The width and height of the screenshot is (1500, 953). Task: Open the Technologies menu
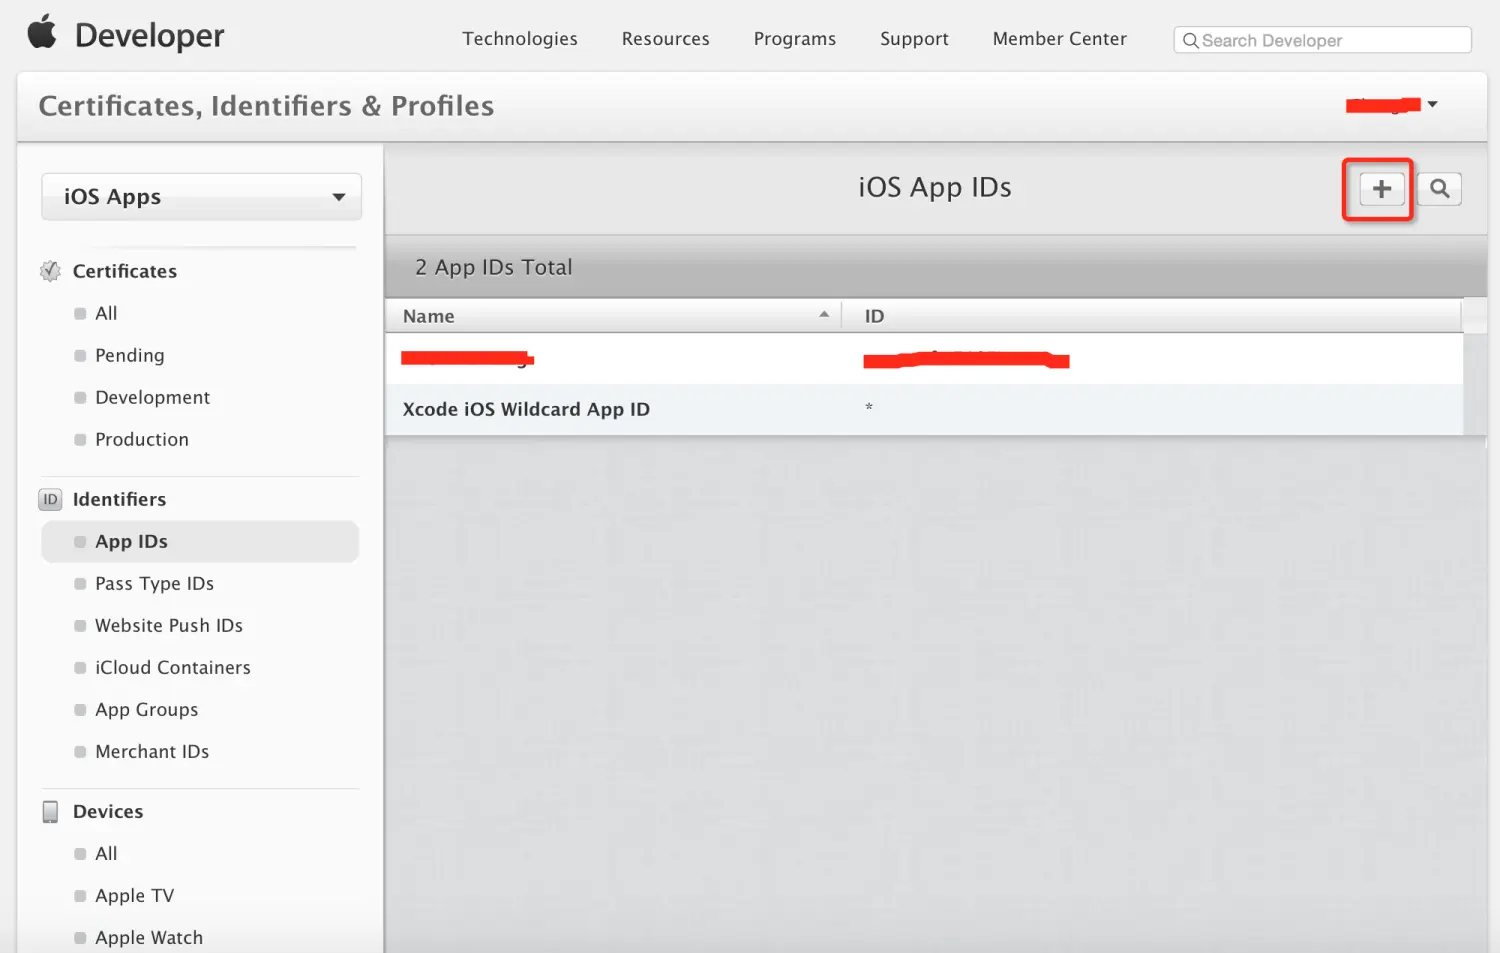click(x=520, y=39)
